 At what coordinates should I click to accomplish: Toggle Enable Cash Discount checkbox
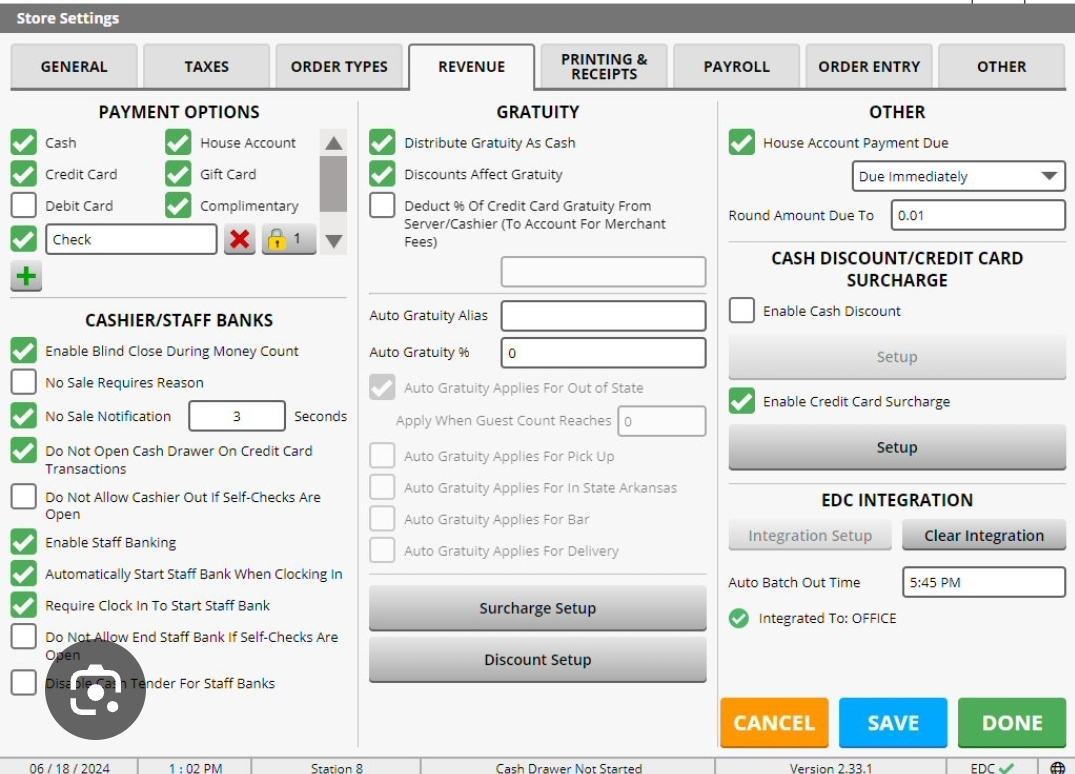pos(742,311)
